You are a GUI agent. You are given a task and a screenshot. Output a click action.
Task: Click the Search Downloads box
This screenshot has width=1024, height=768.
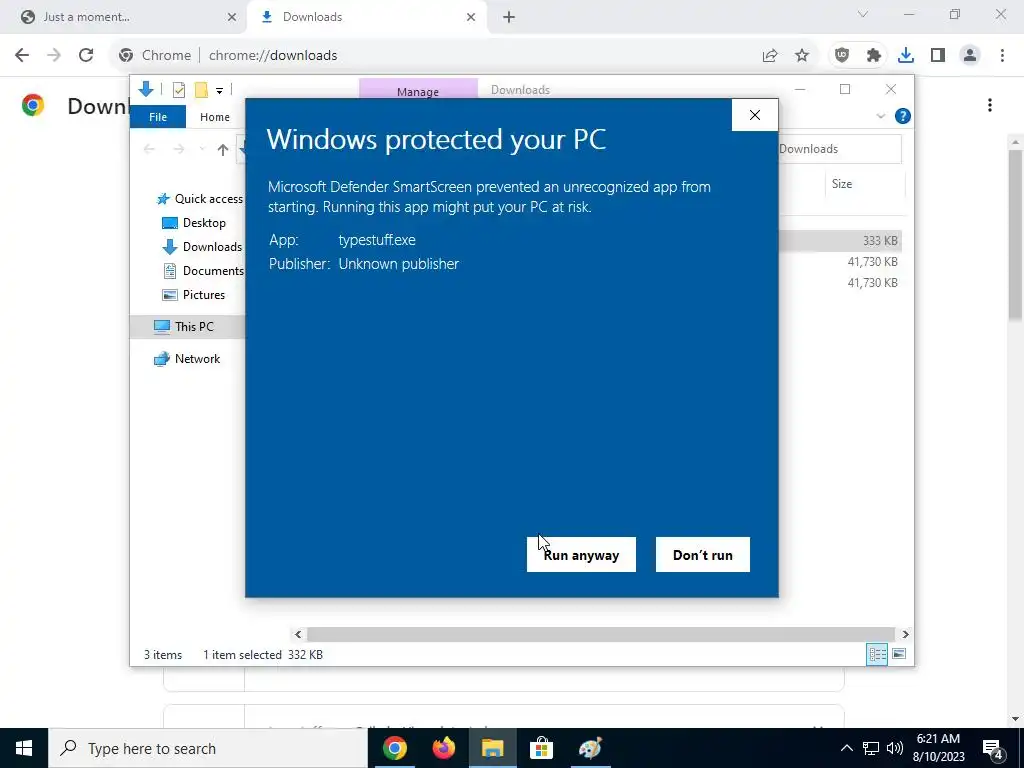coord(840,149)
